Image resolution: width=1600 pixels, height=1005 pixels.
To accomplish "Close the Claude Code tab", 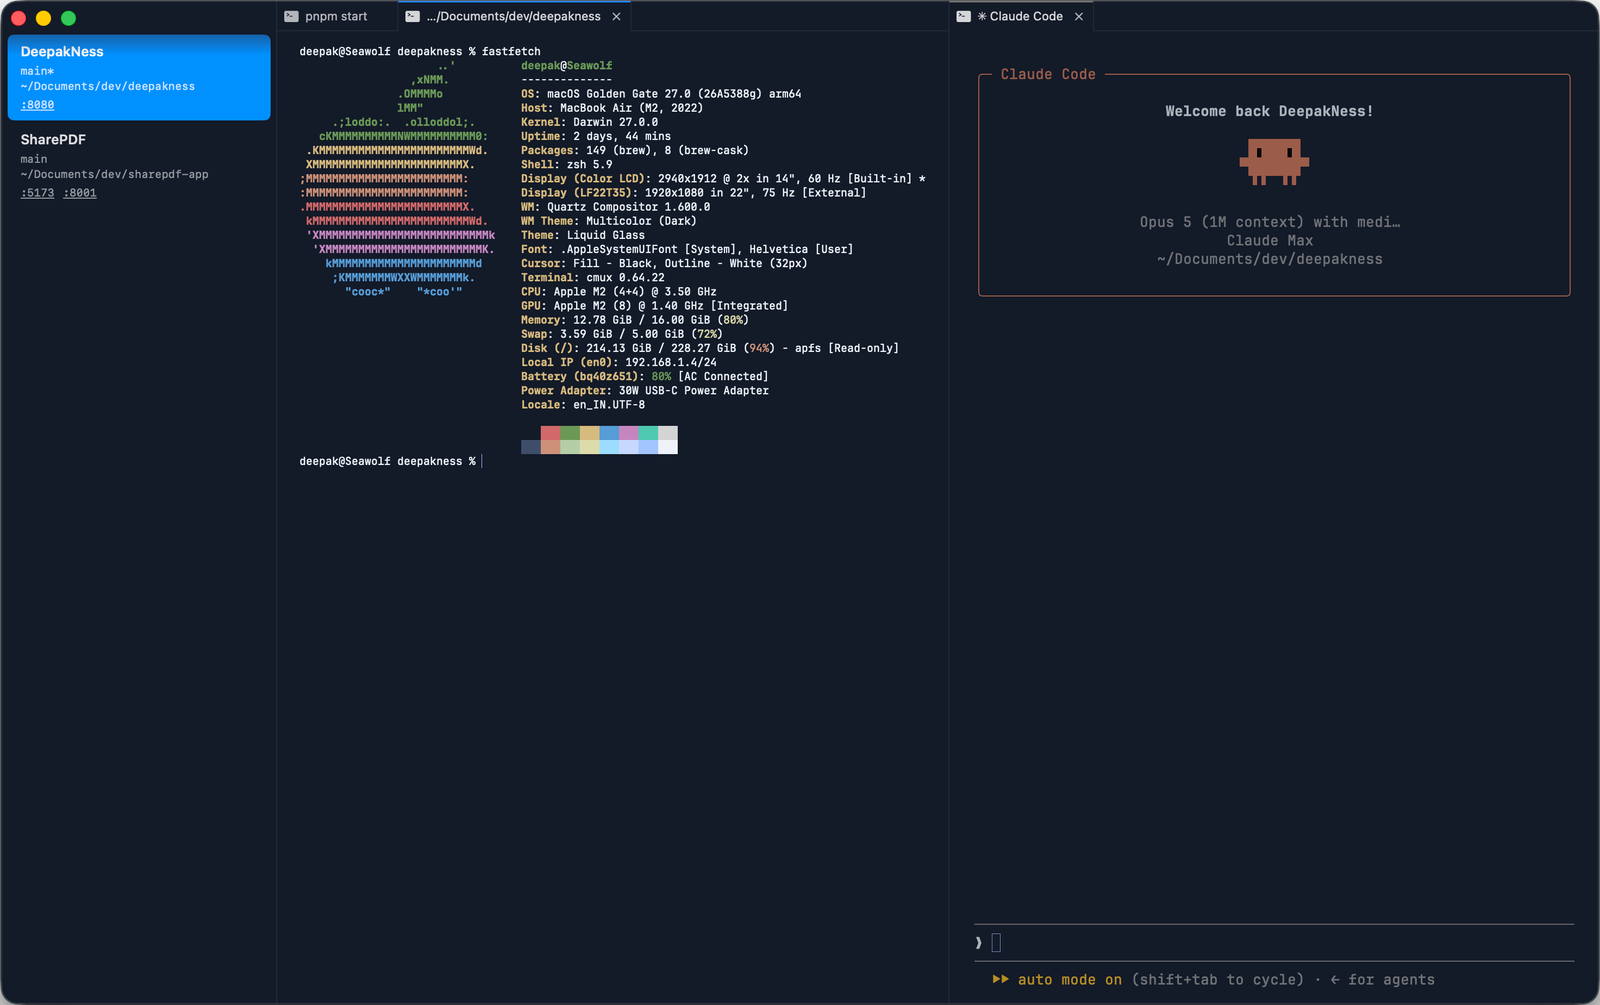I will 1079,17.
